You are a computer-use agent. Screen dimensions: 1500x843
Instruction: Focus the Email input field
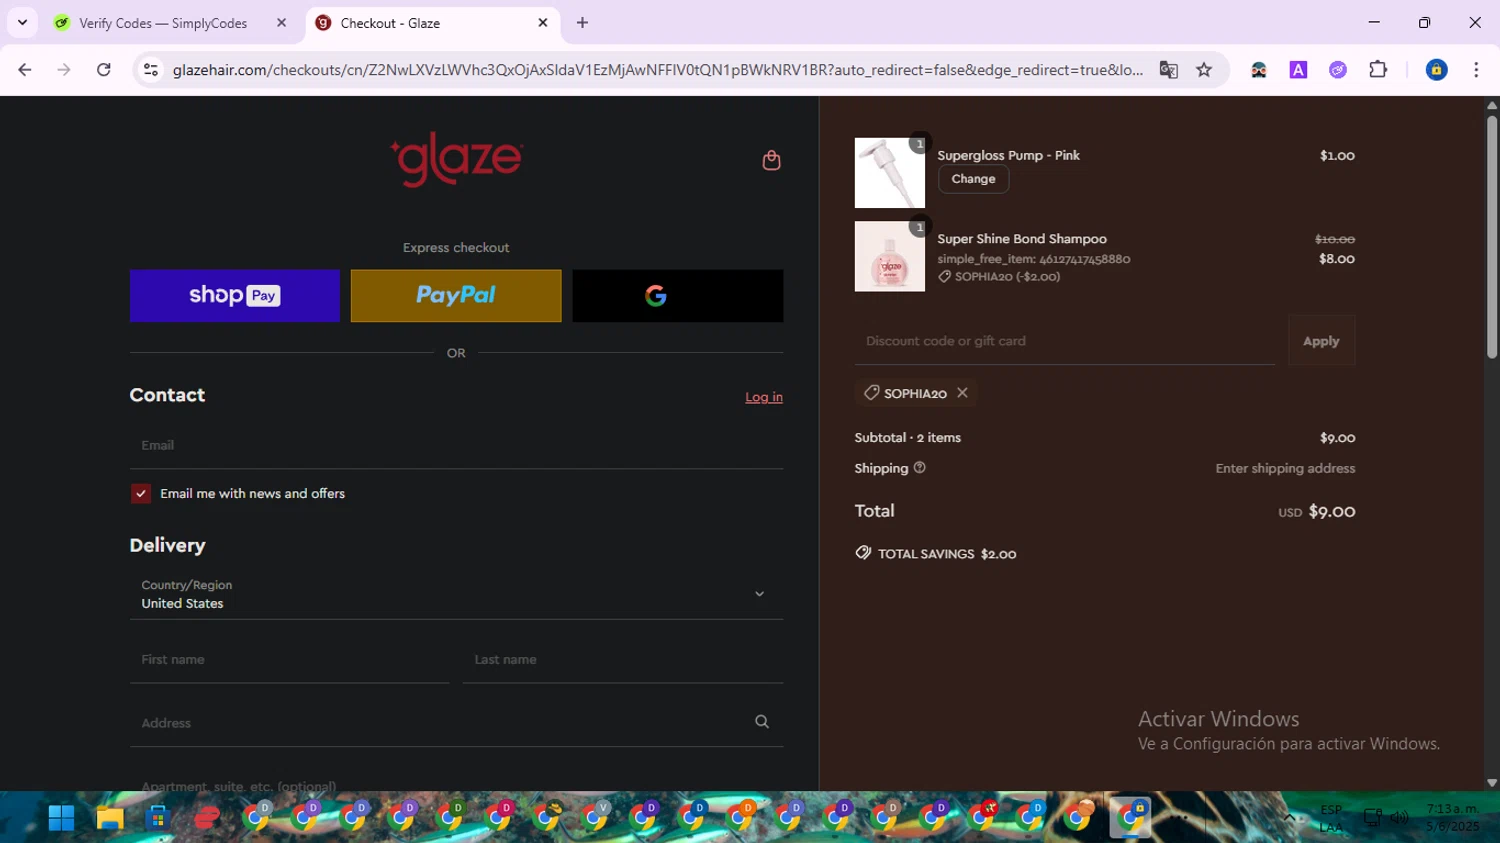(x=456, y=445)
